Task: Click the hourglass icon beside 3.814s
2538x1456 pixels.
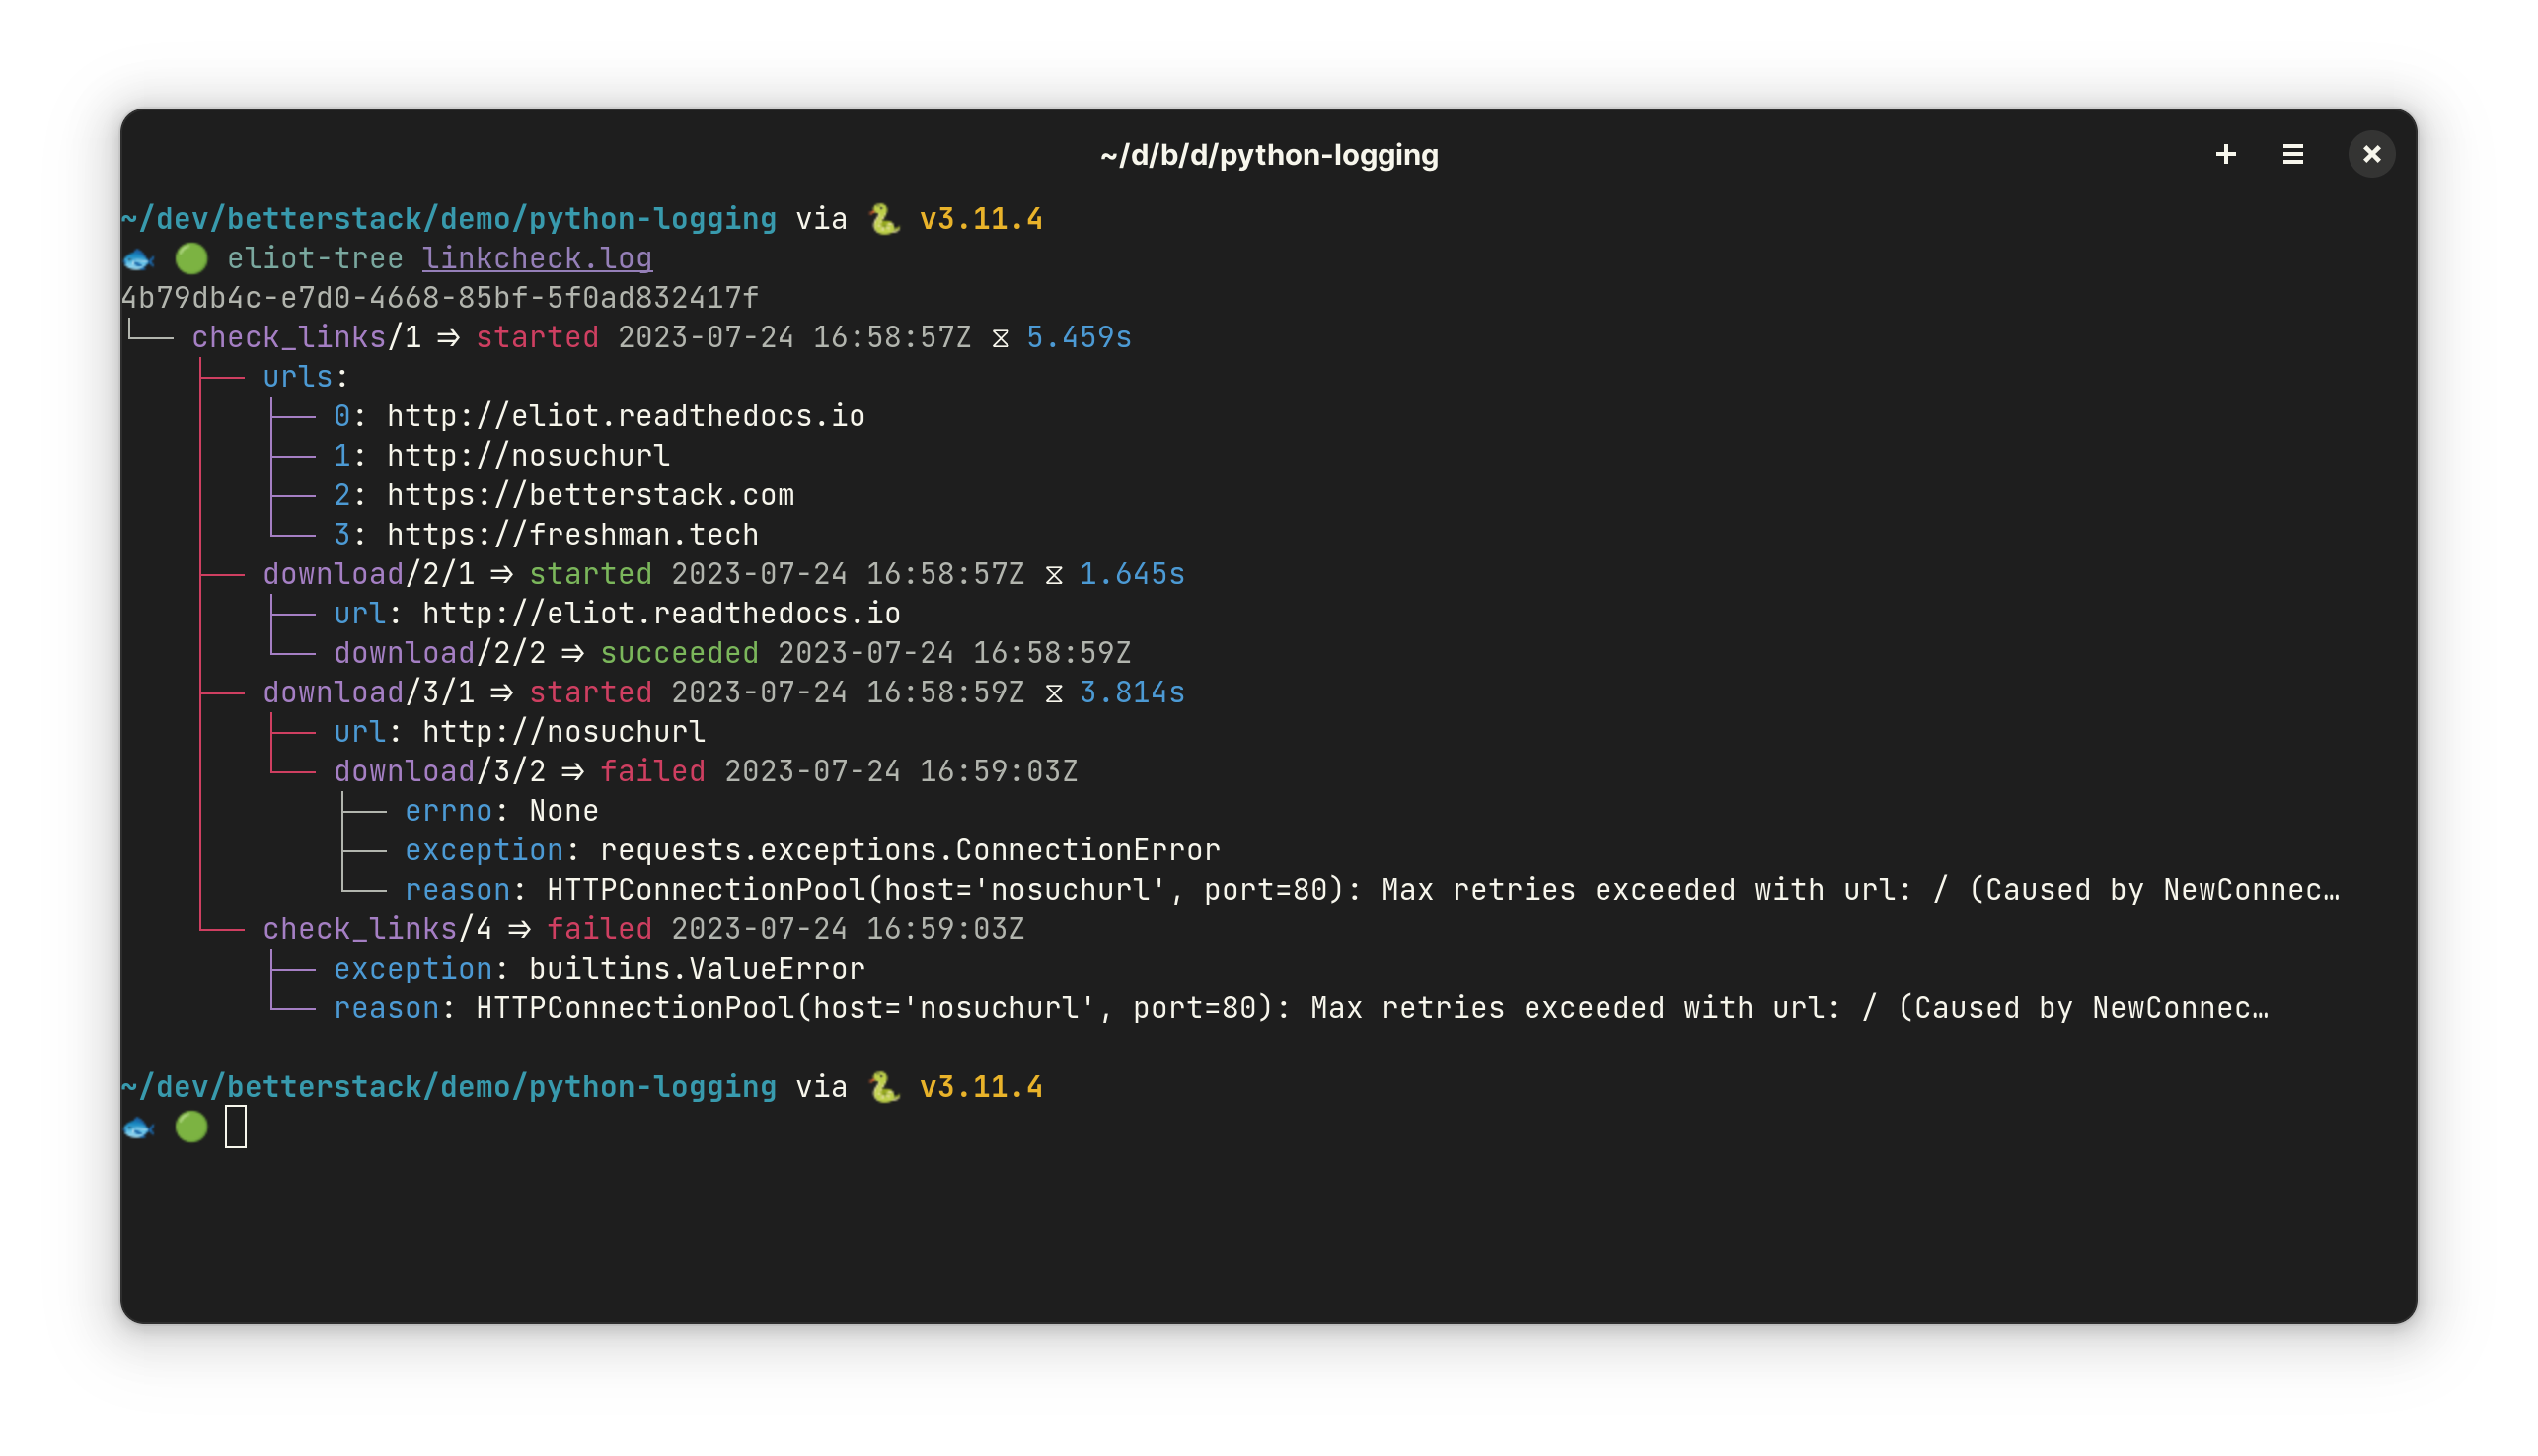Action: click(1053, 693)
